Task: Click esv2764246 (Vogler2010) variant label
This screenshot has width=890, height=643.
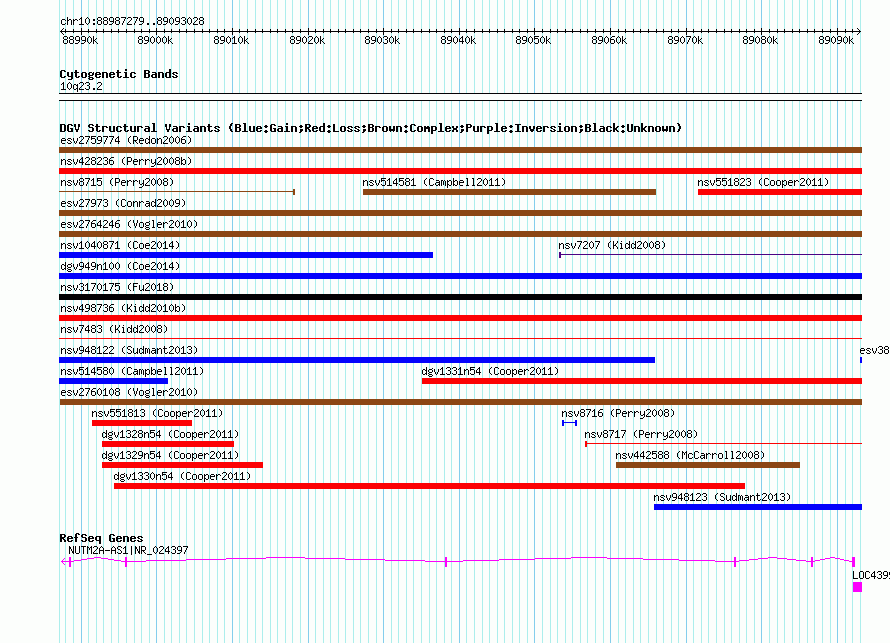Action: 129,224
